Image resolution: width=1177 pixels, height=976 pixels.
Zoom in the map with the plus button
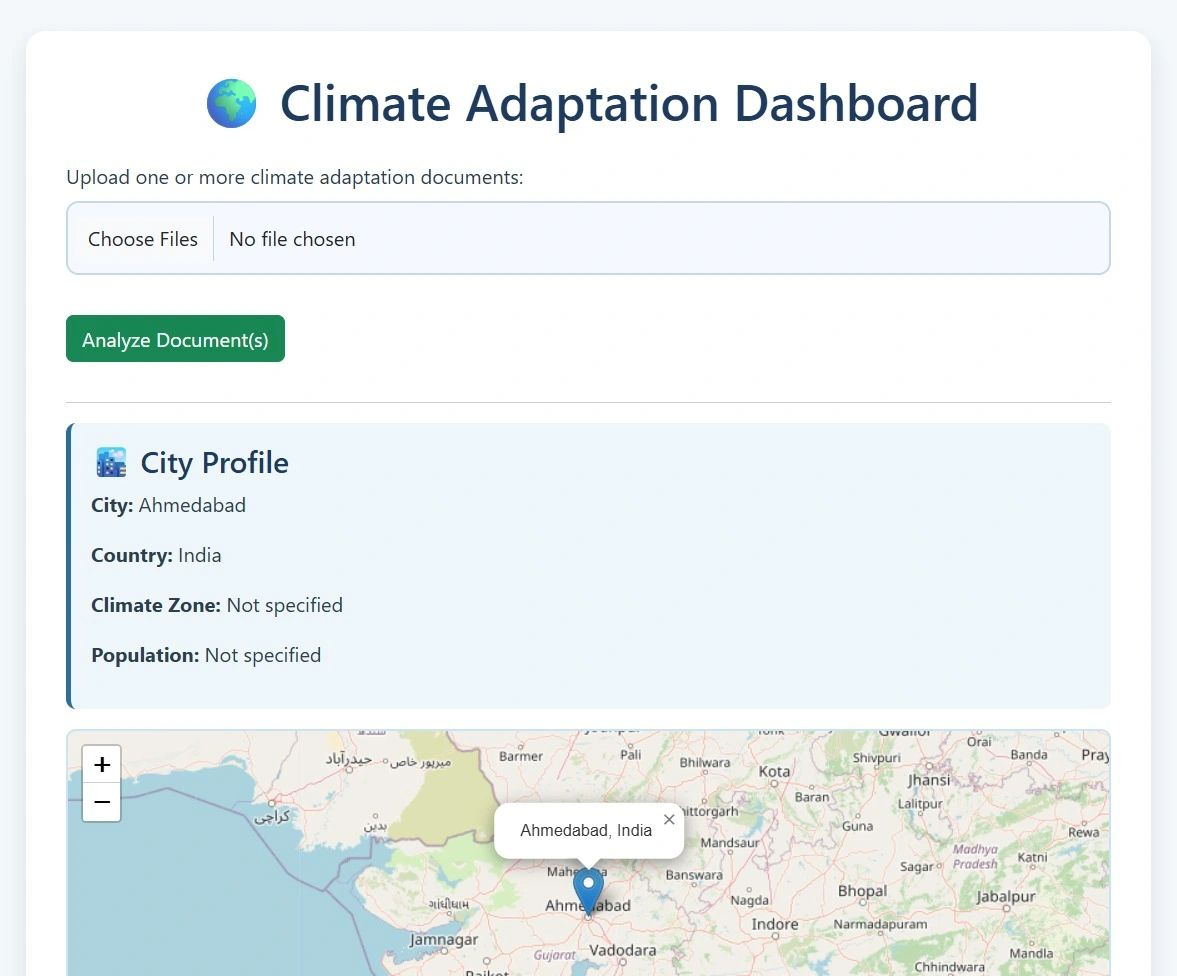click(102, 764)
